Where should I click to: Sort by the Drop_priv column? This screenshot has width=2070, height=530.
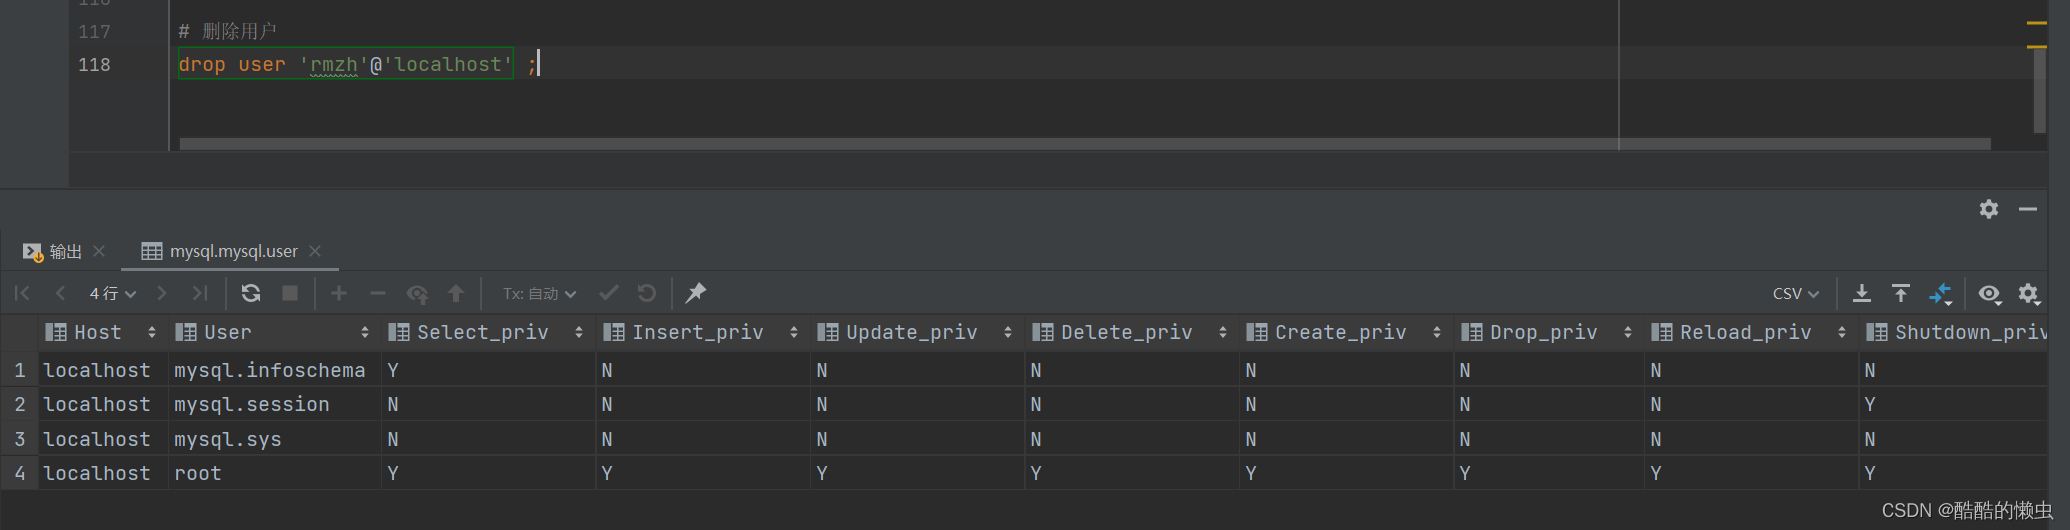click(1628, 332)
